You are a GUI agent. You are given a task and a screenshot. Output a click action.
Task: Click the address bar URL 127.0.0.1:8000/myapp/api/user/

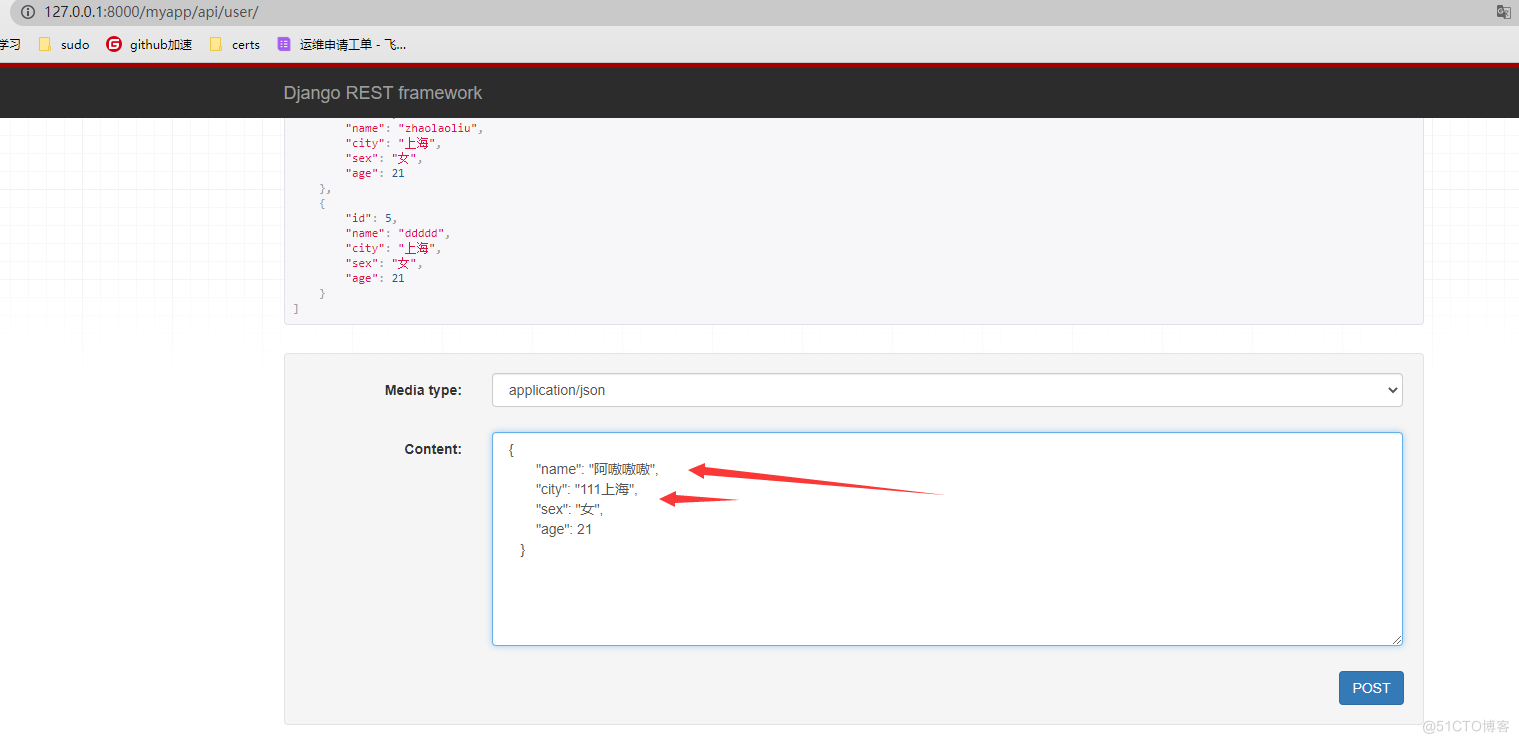click(151, 12)
